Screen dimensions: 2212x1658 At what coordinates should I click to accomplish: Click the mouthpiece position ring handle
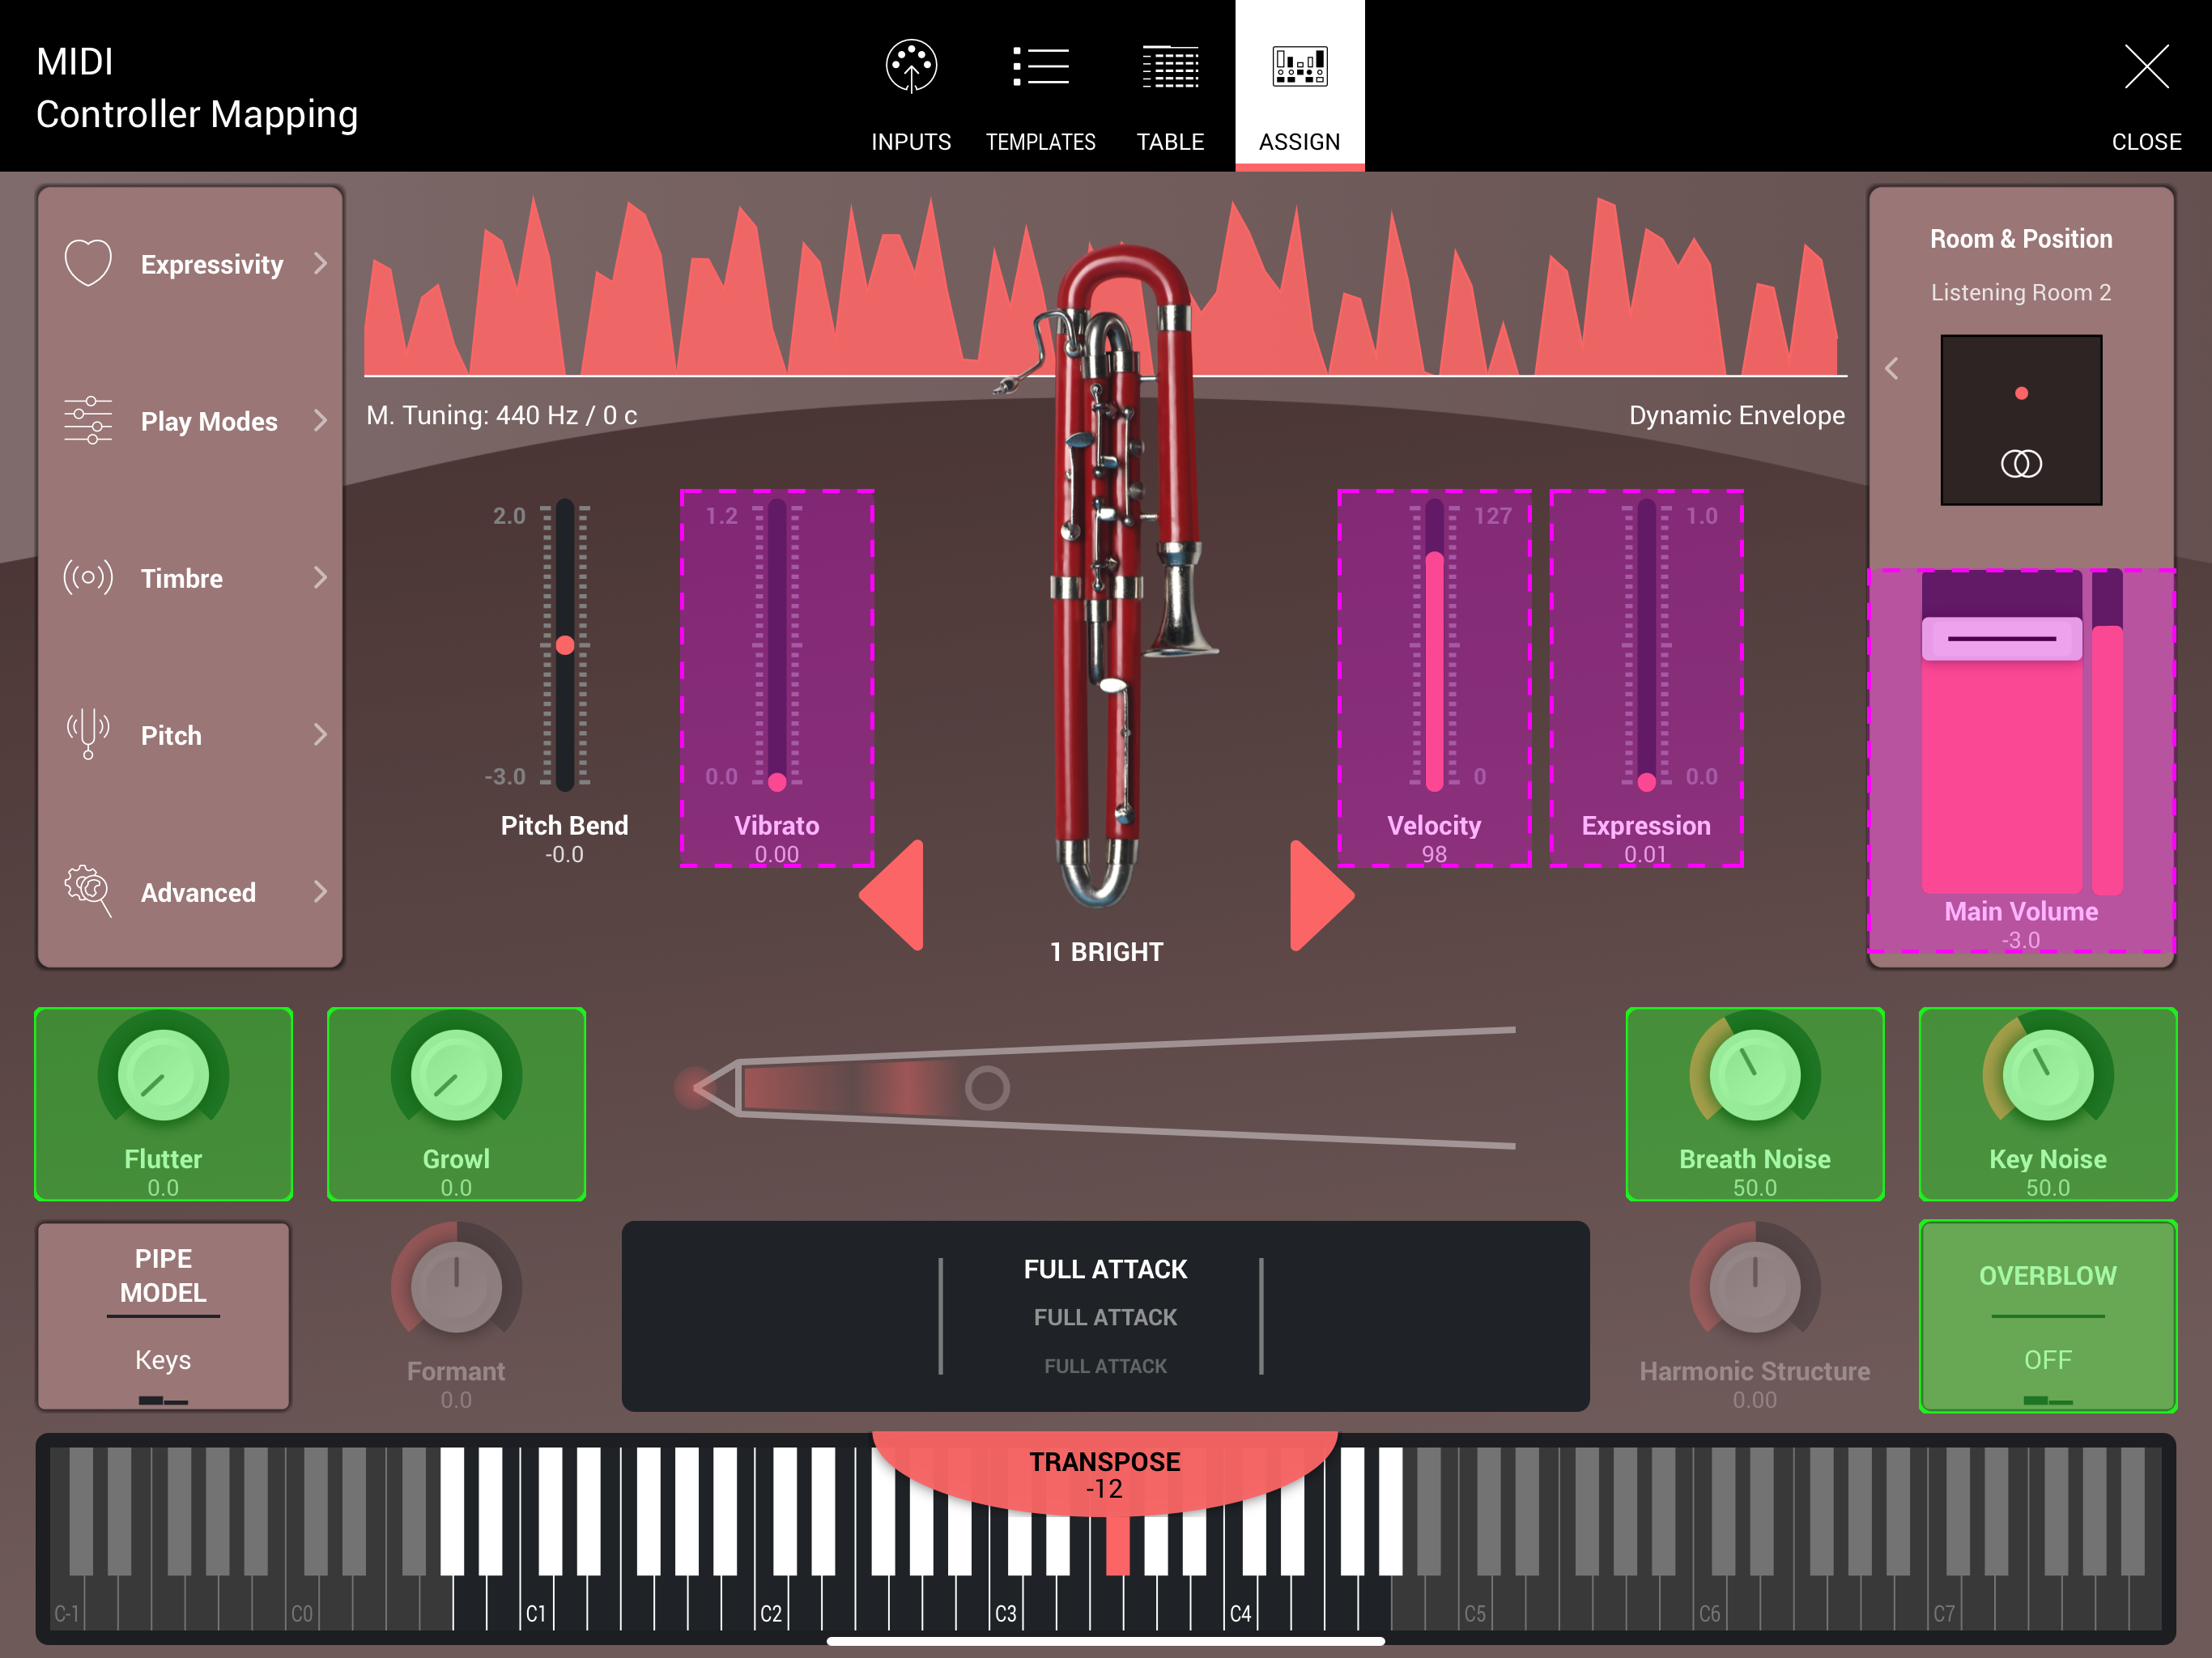pyautogui.click(x=987, y=1087)
